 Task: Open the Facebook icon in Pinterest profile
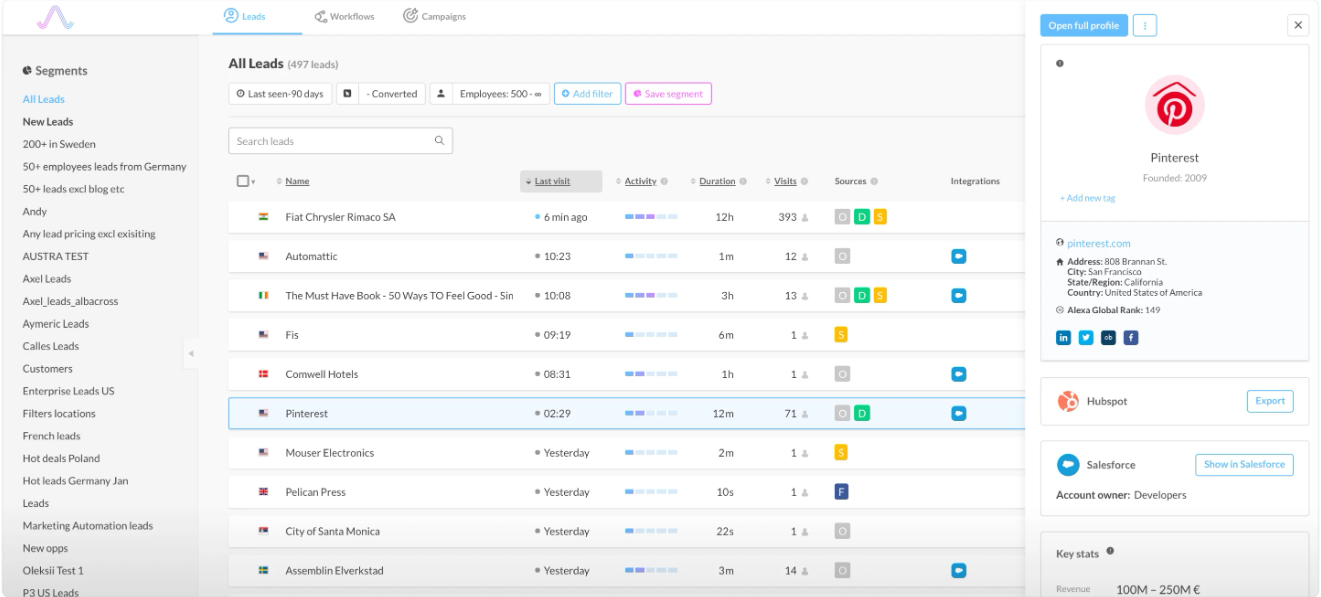(1131, 338)
